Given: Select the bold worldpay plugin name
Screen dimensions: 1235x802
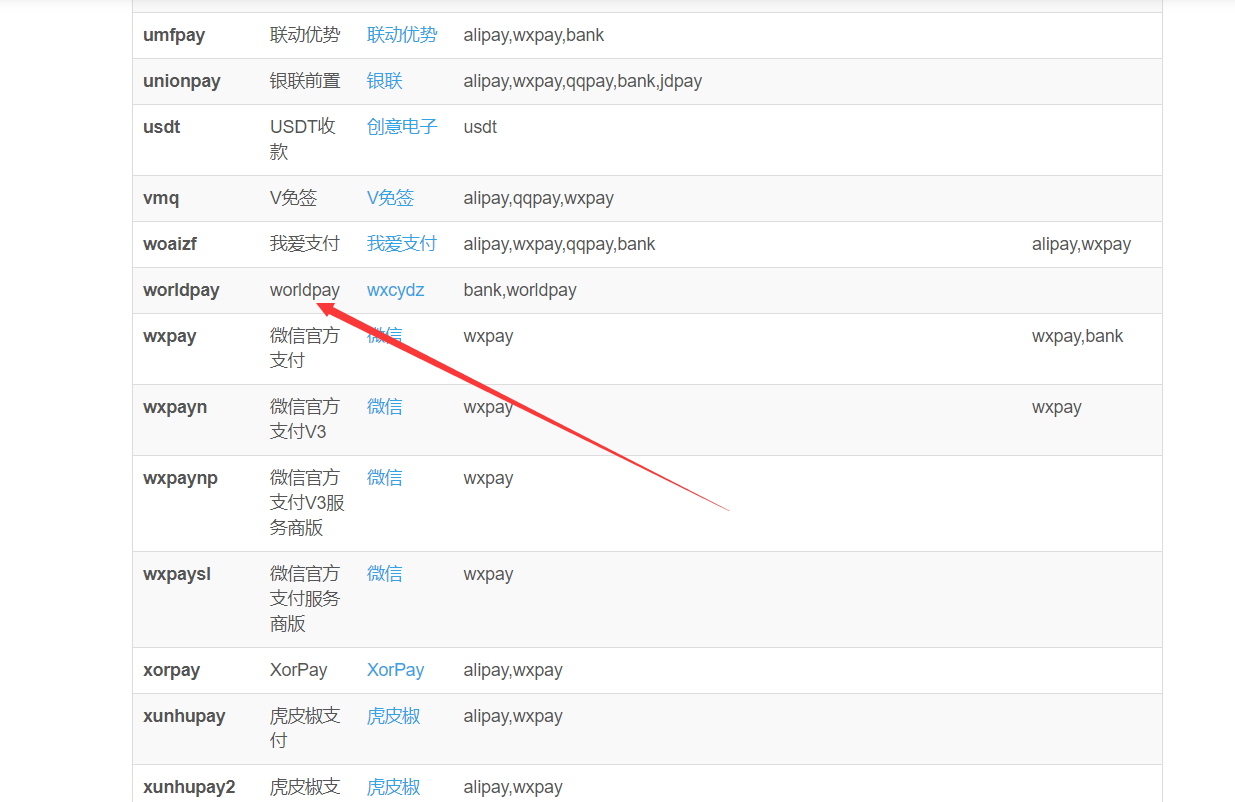Looking at the screenshot, I should pos(181,290).
